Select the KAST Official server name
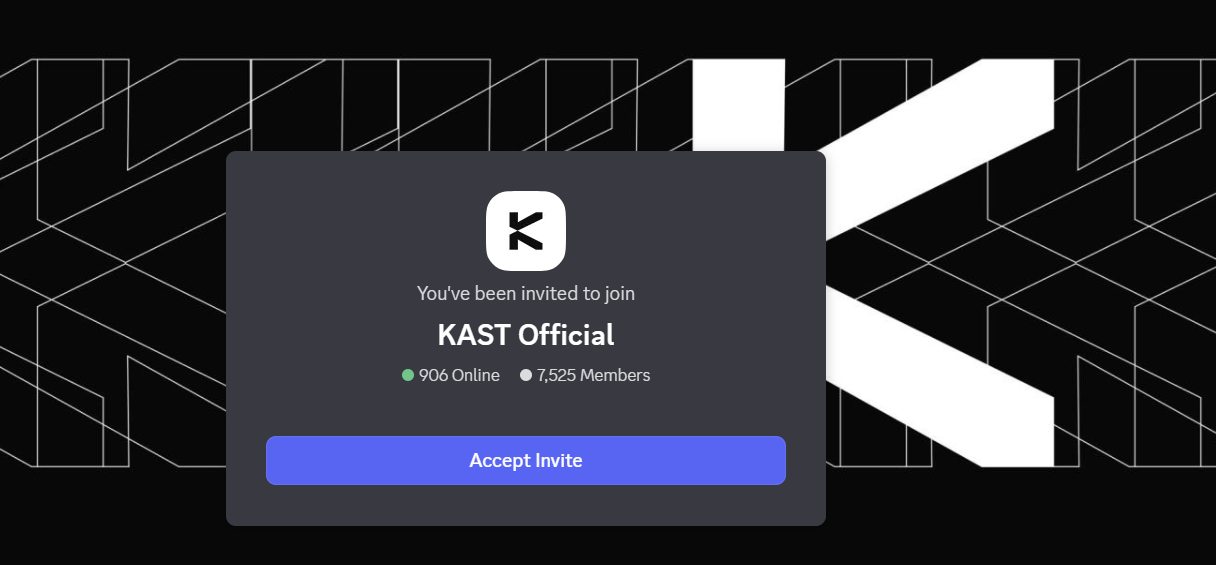The width and height of the screenshot is (1216, 565). click(x=526, y=335)
